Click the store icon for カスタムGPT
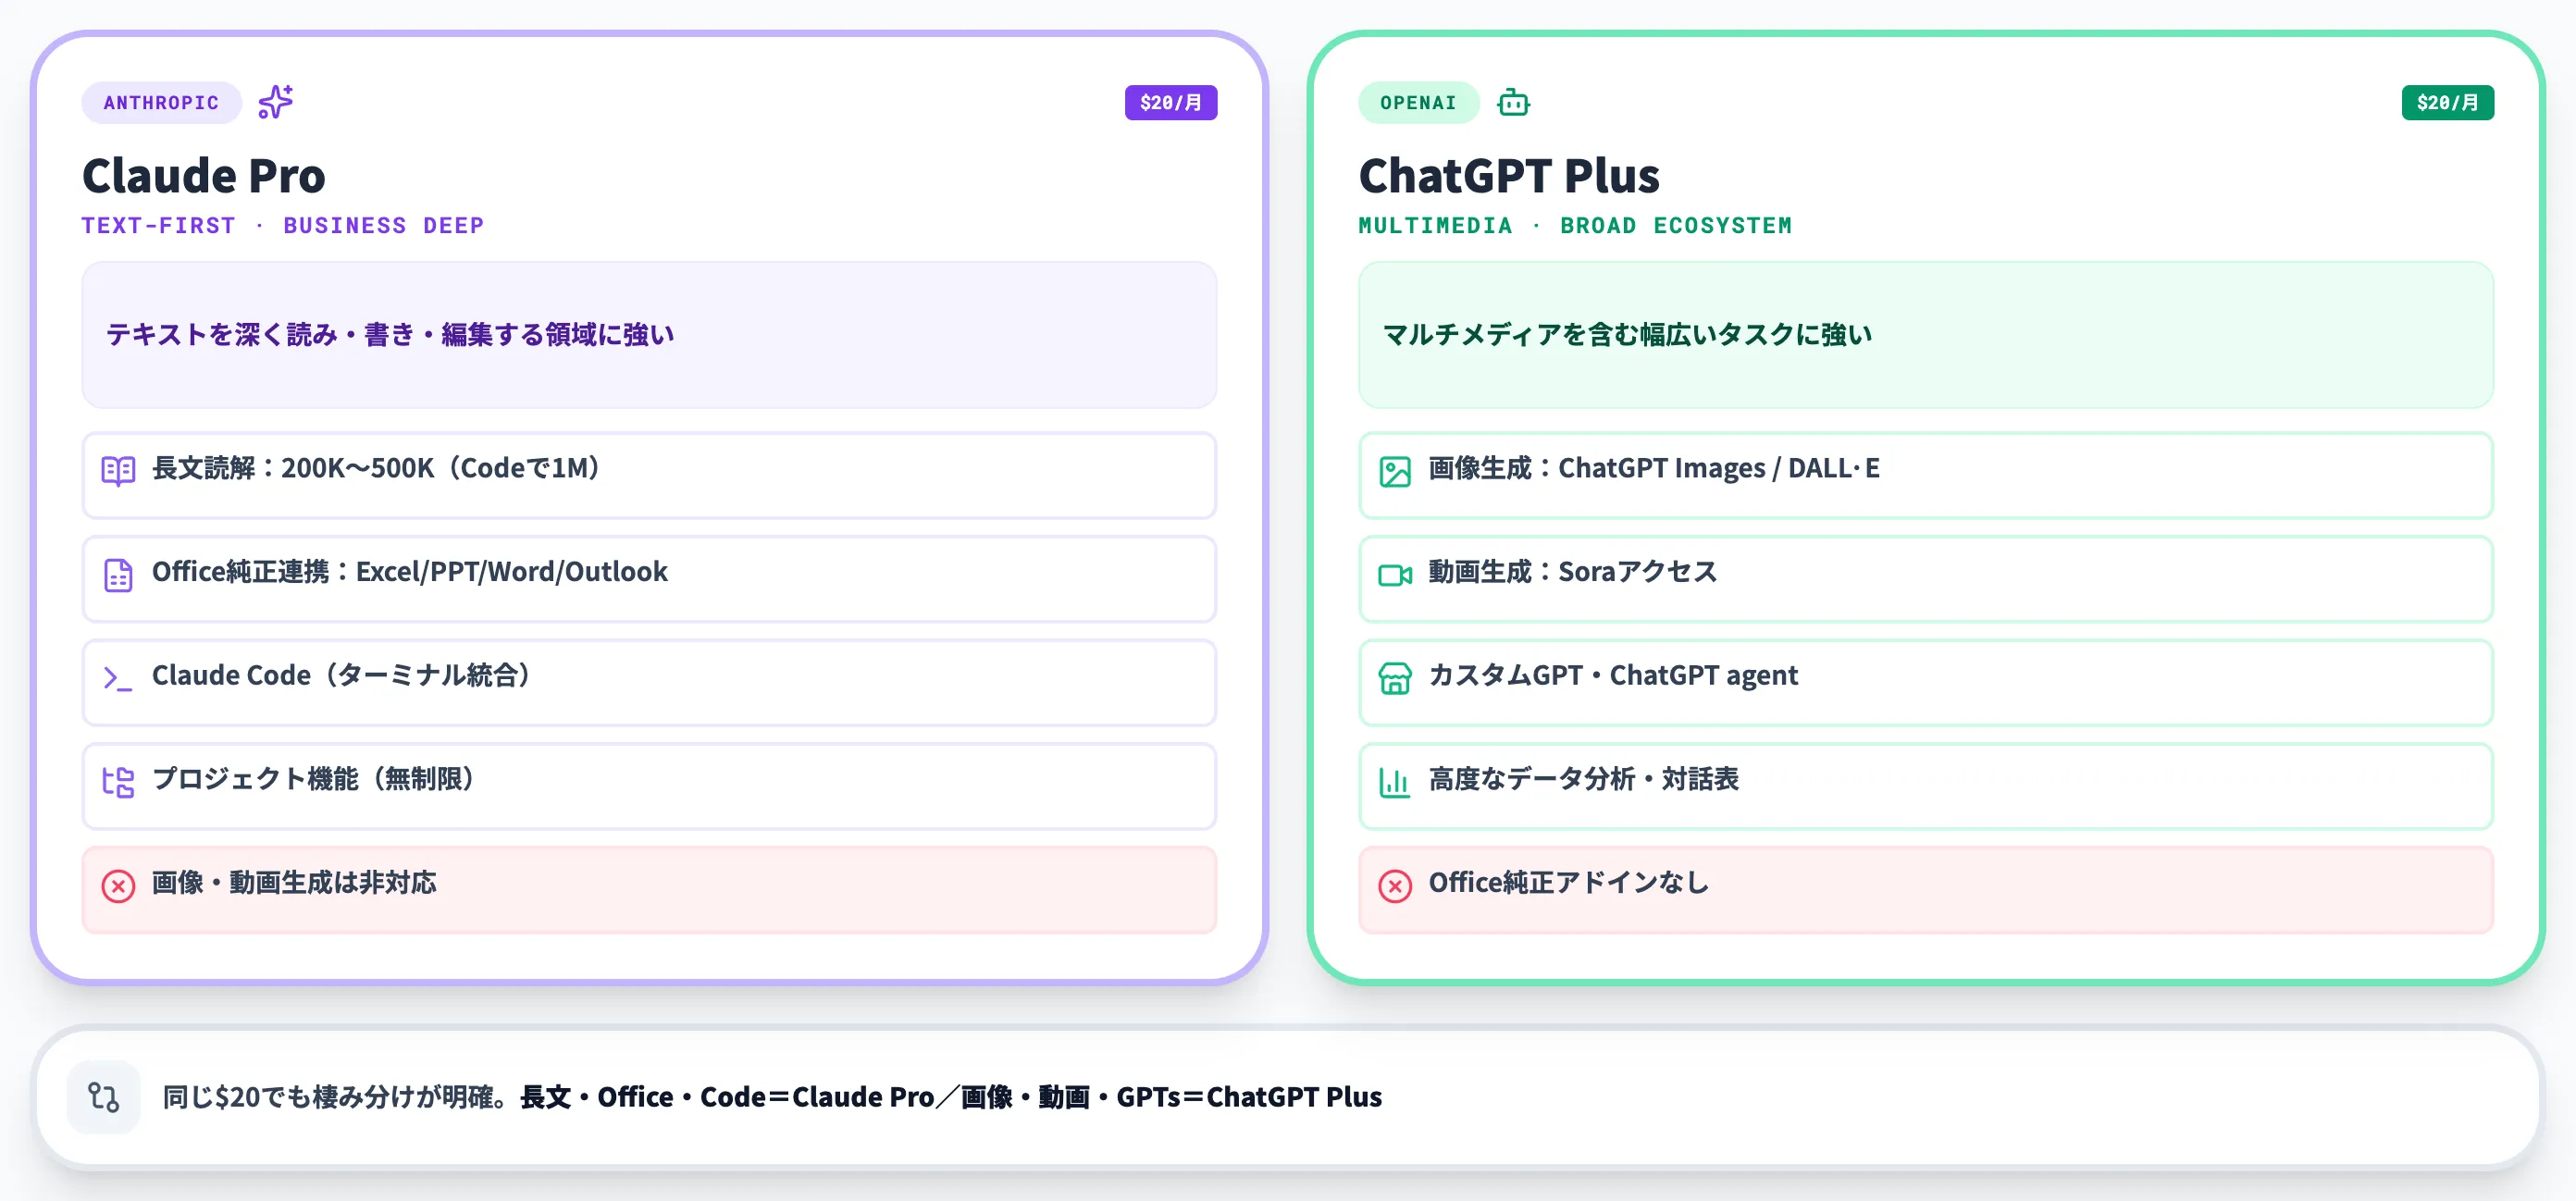The image size is (2576, 1201). [1394, 678]
